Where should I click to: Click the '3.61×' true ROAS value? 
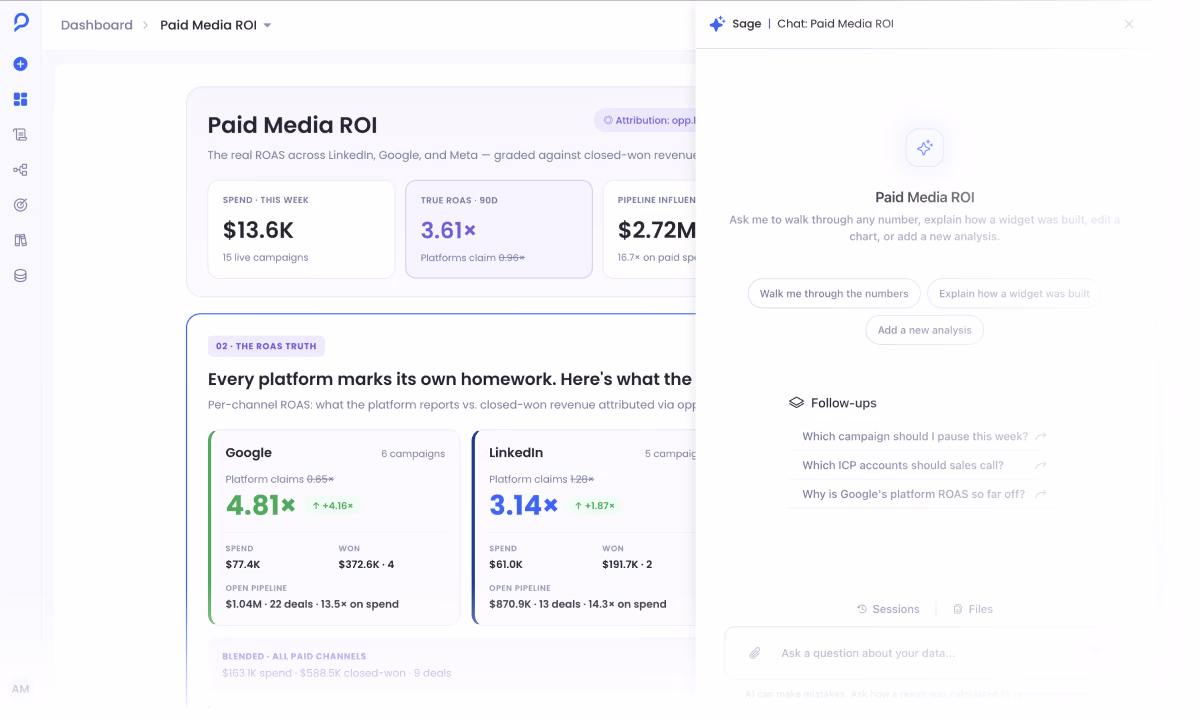448,231
